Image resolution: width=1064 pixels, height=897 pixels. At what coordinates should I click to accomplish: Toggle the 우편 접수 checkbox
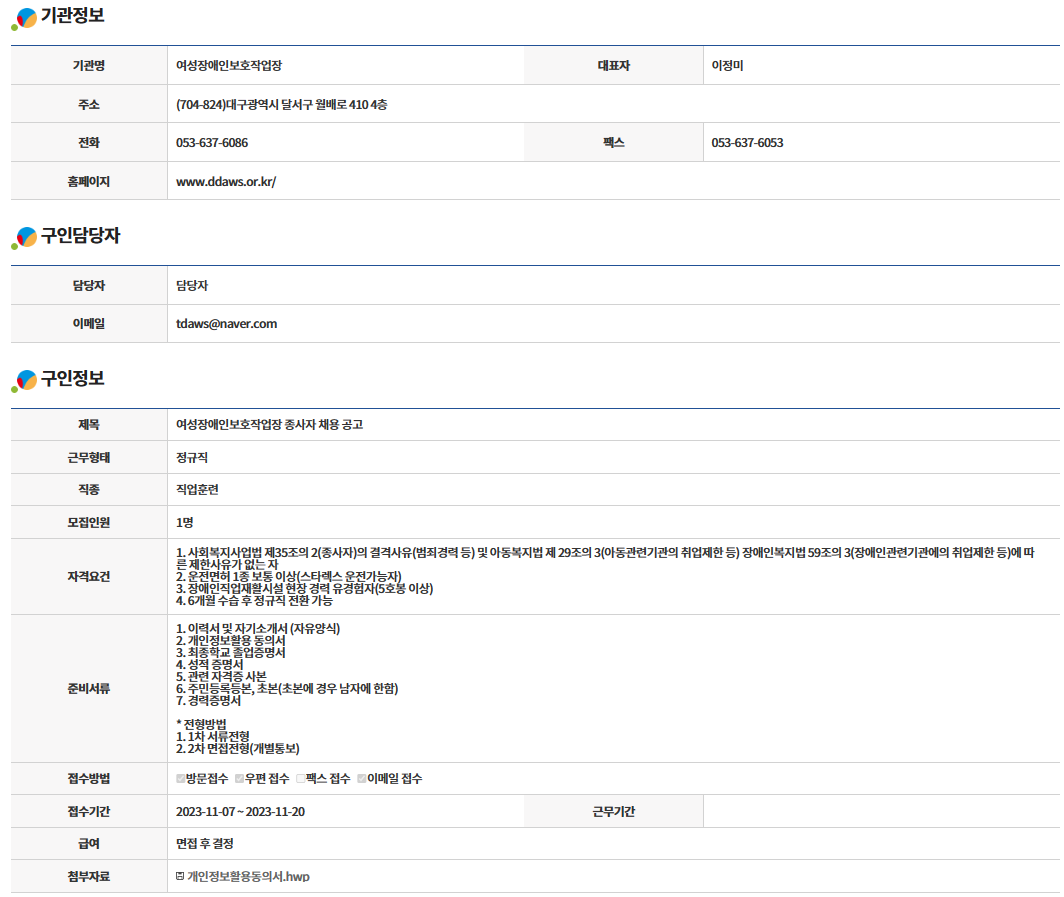pos(240,779)
